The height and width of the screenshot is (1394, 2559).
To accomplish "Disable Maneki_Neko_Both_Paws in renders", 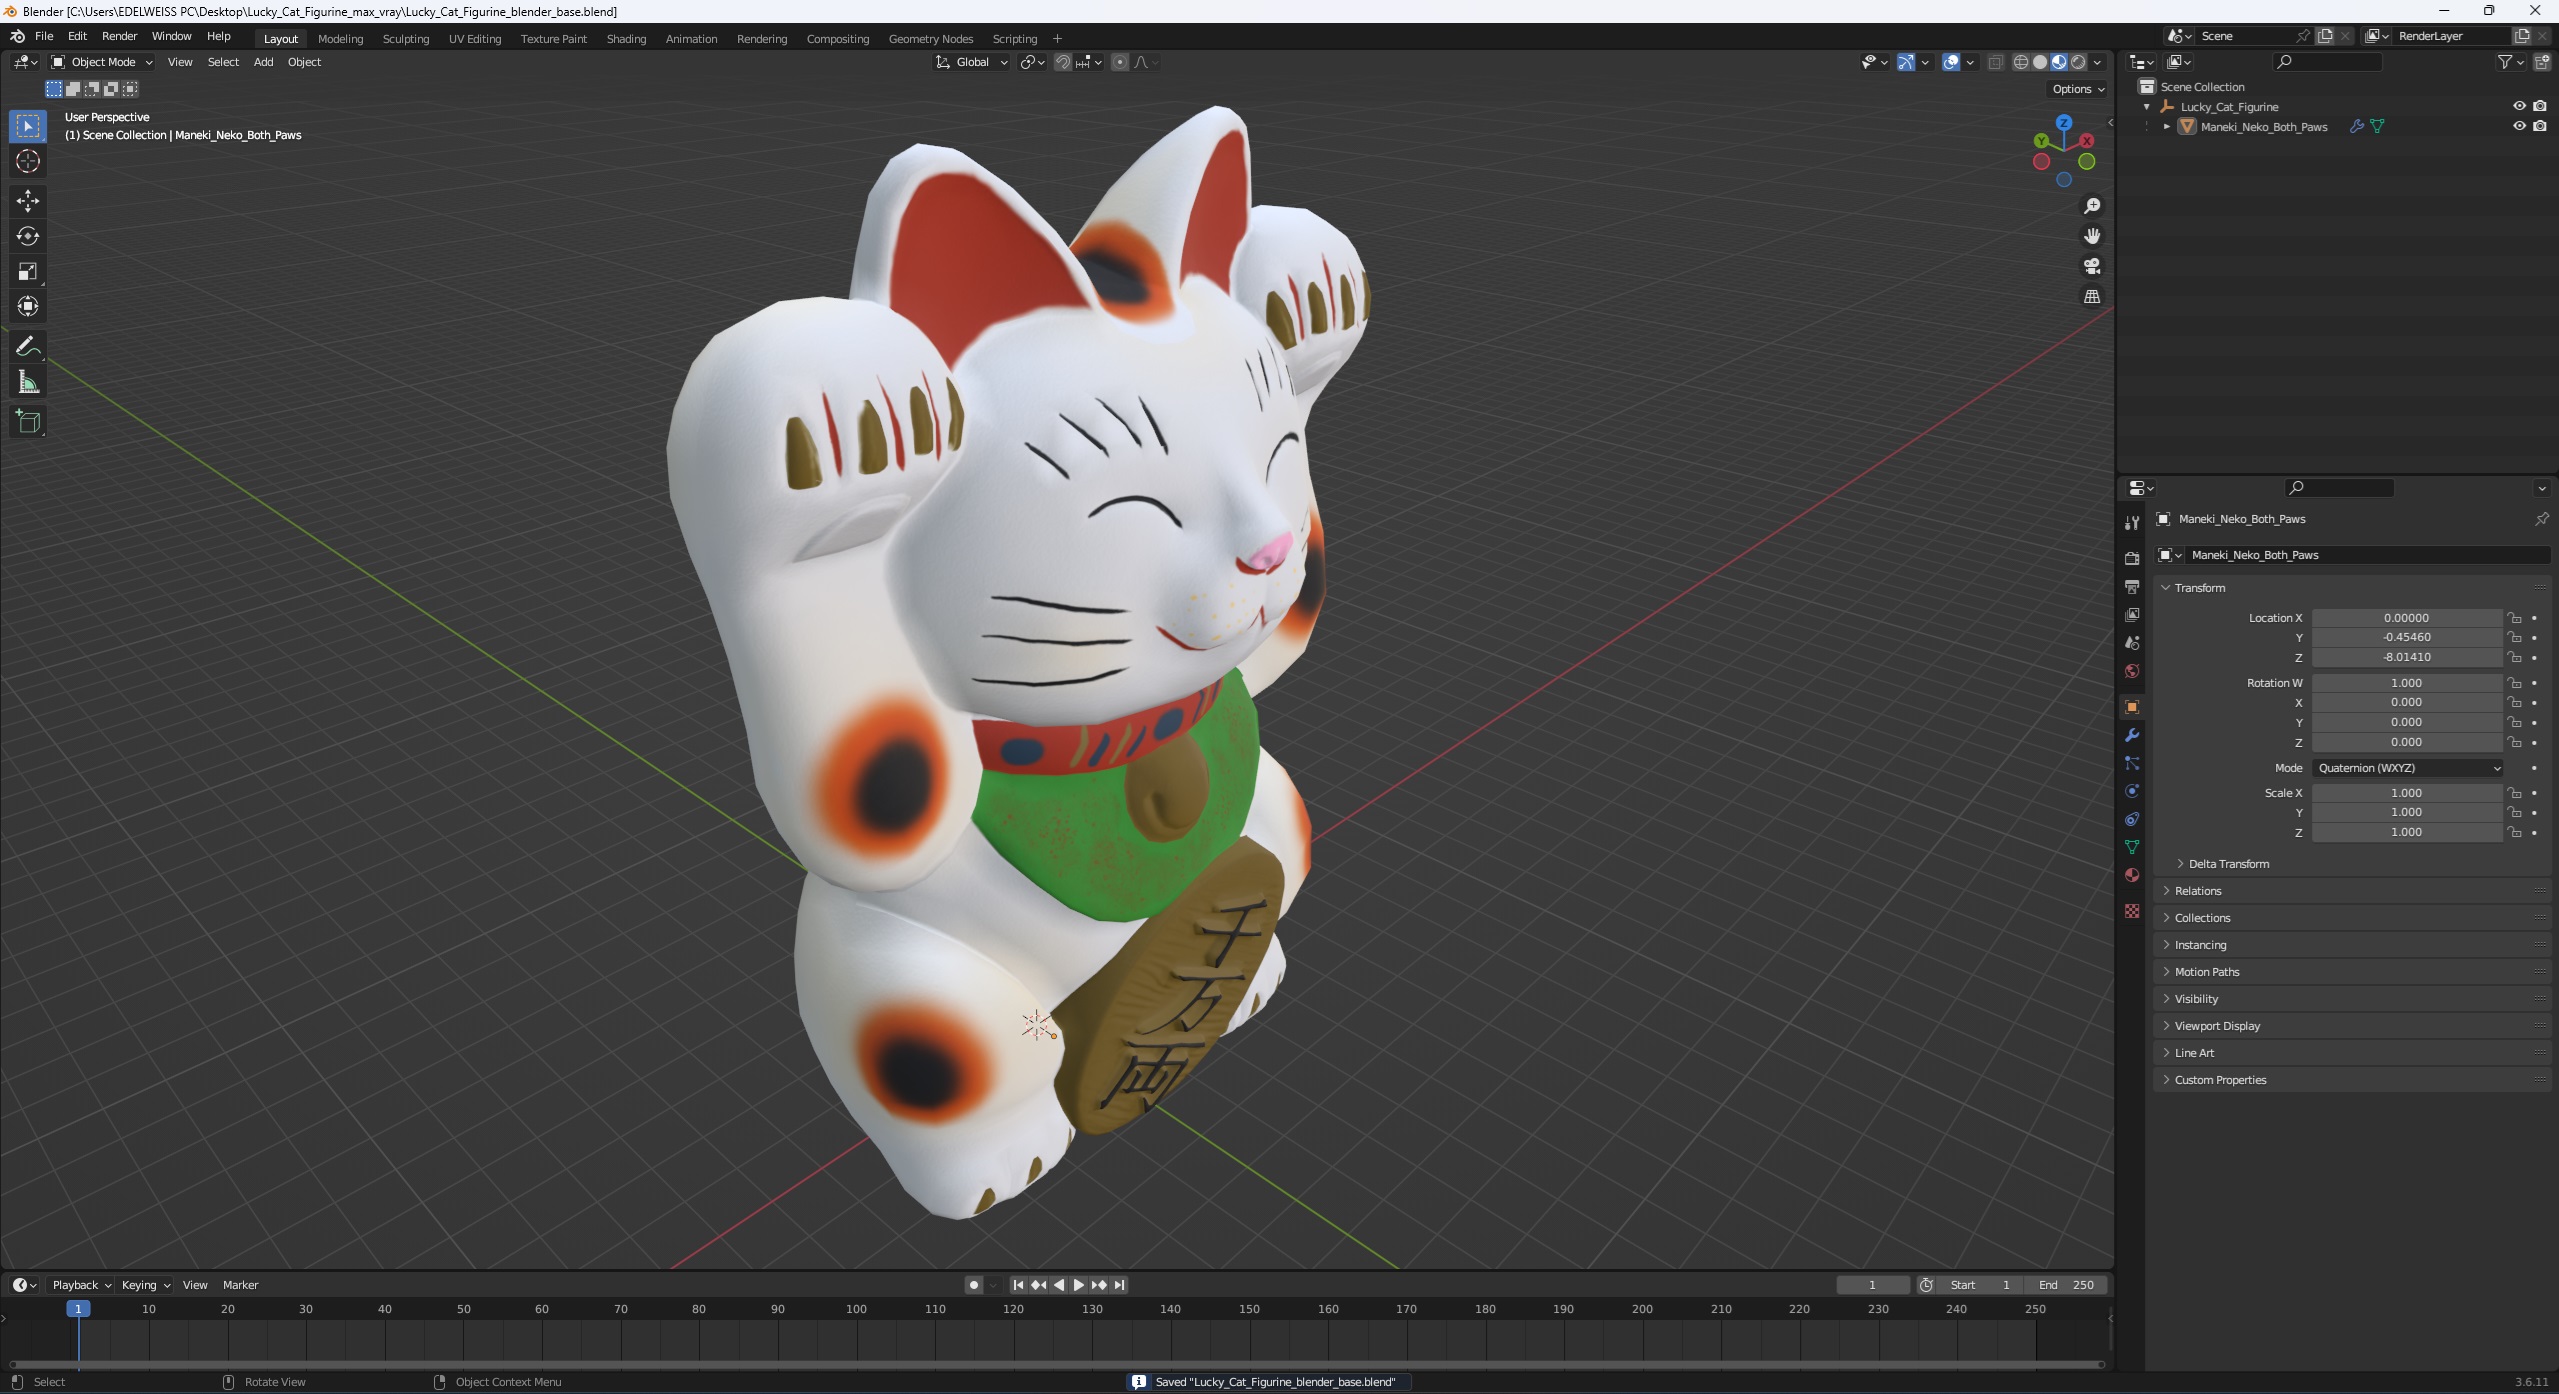I will tap(2540, 126).
